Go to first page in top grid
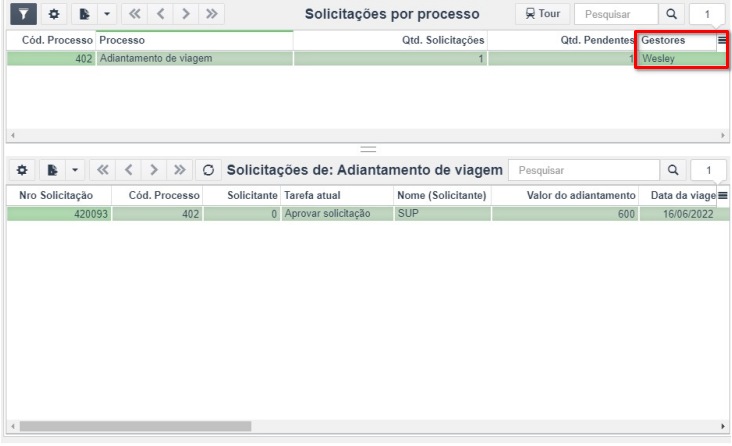This screenshot has width=732, height=446. point(135,14)
